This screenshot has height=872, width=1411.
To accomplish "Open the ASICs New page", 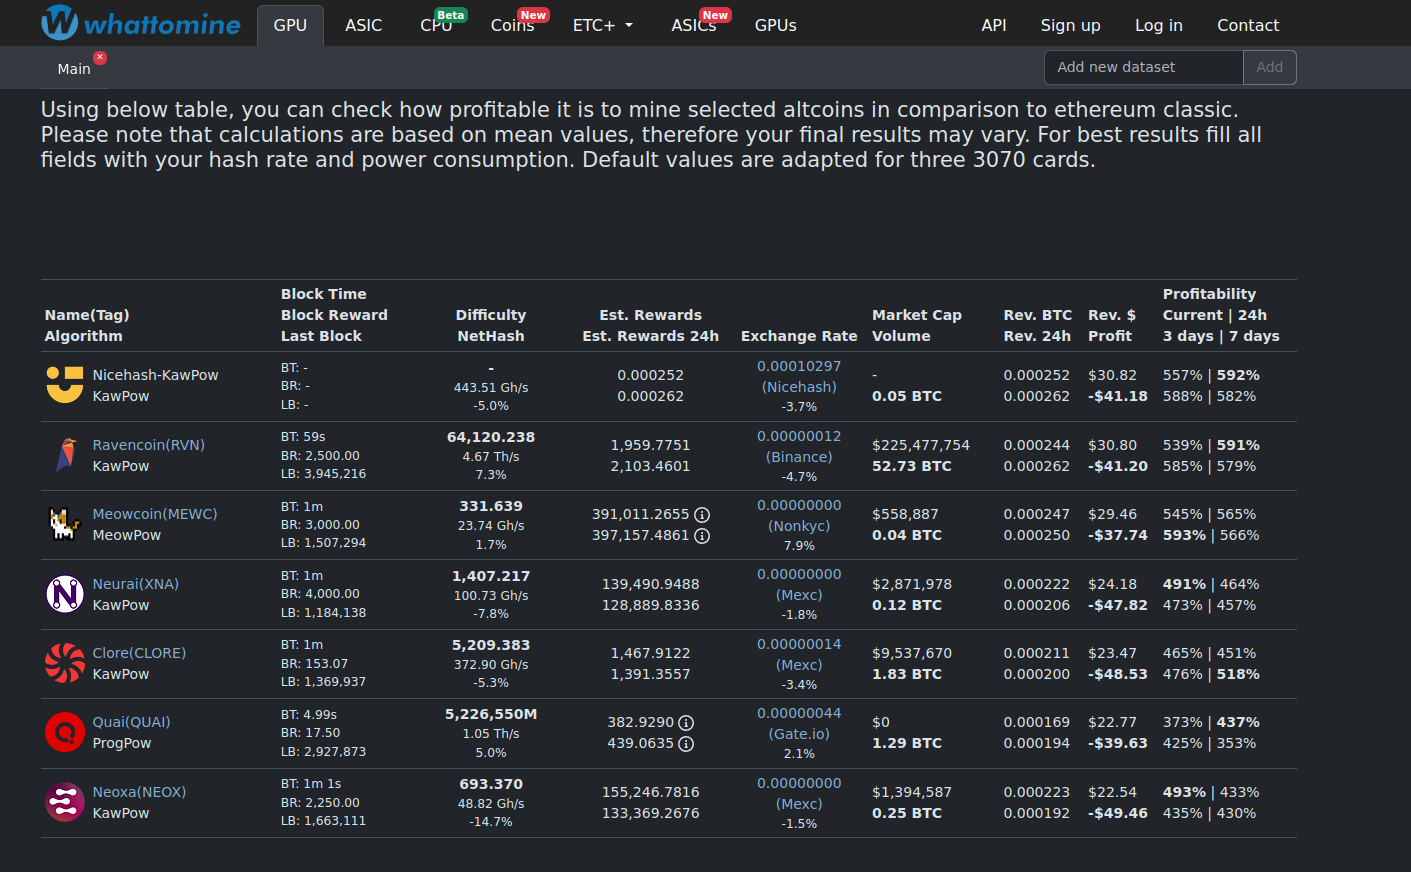I will click(x=694, y=25).
